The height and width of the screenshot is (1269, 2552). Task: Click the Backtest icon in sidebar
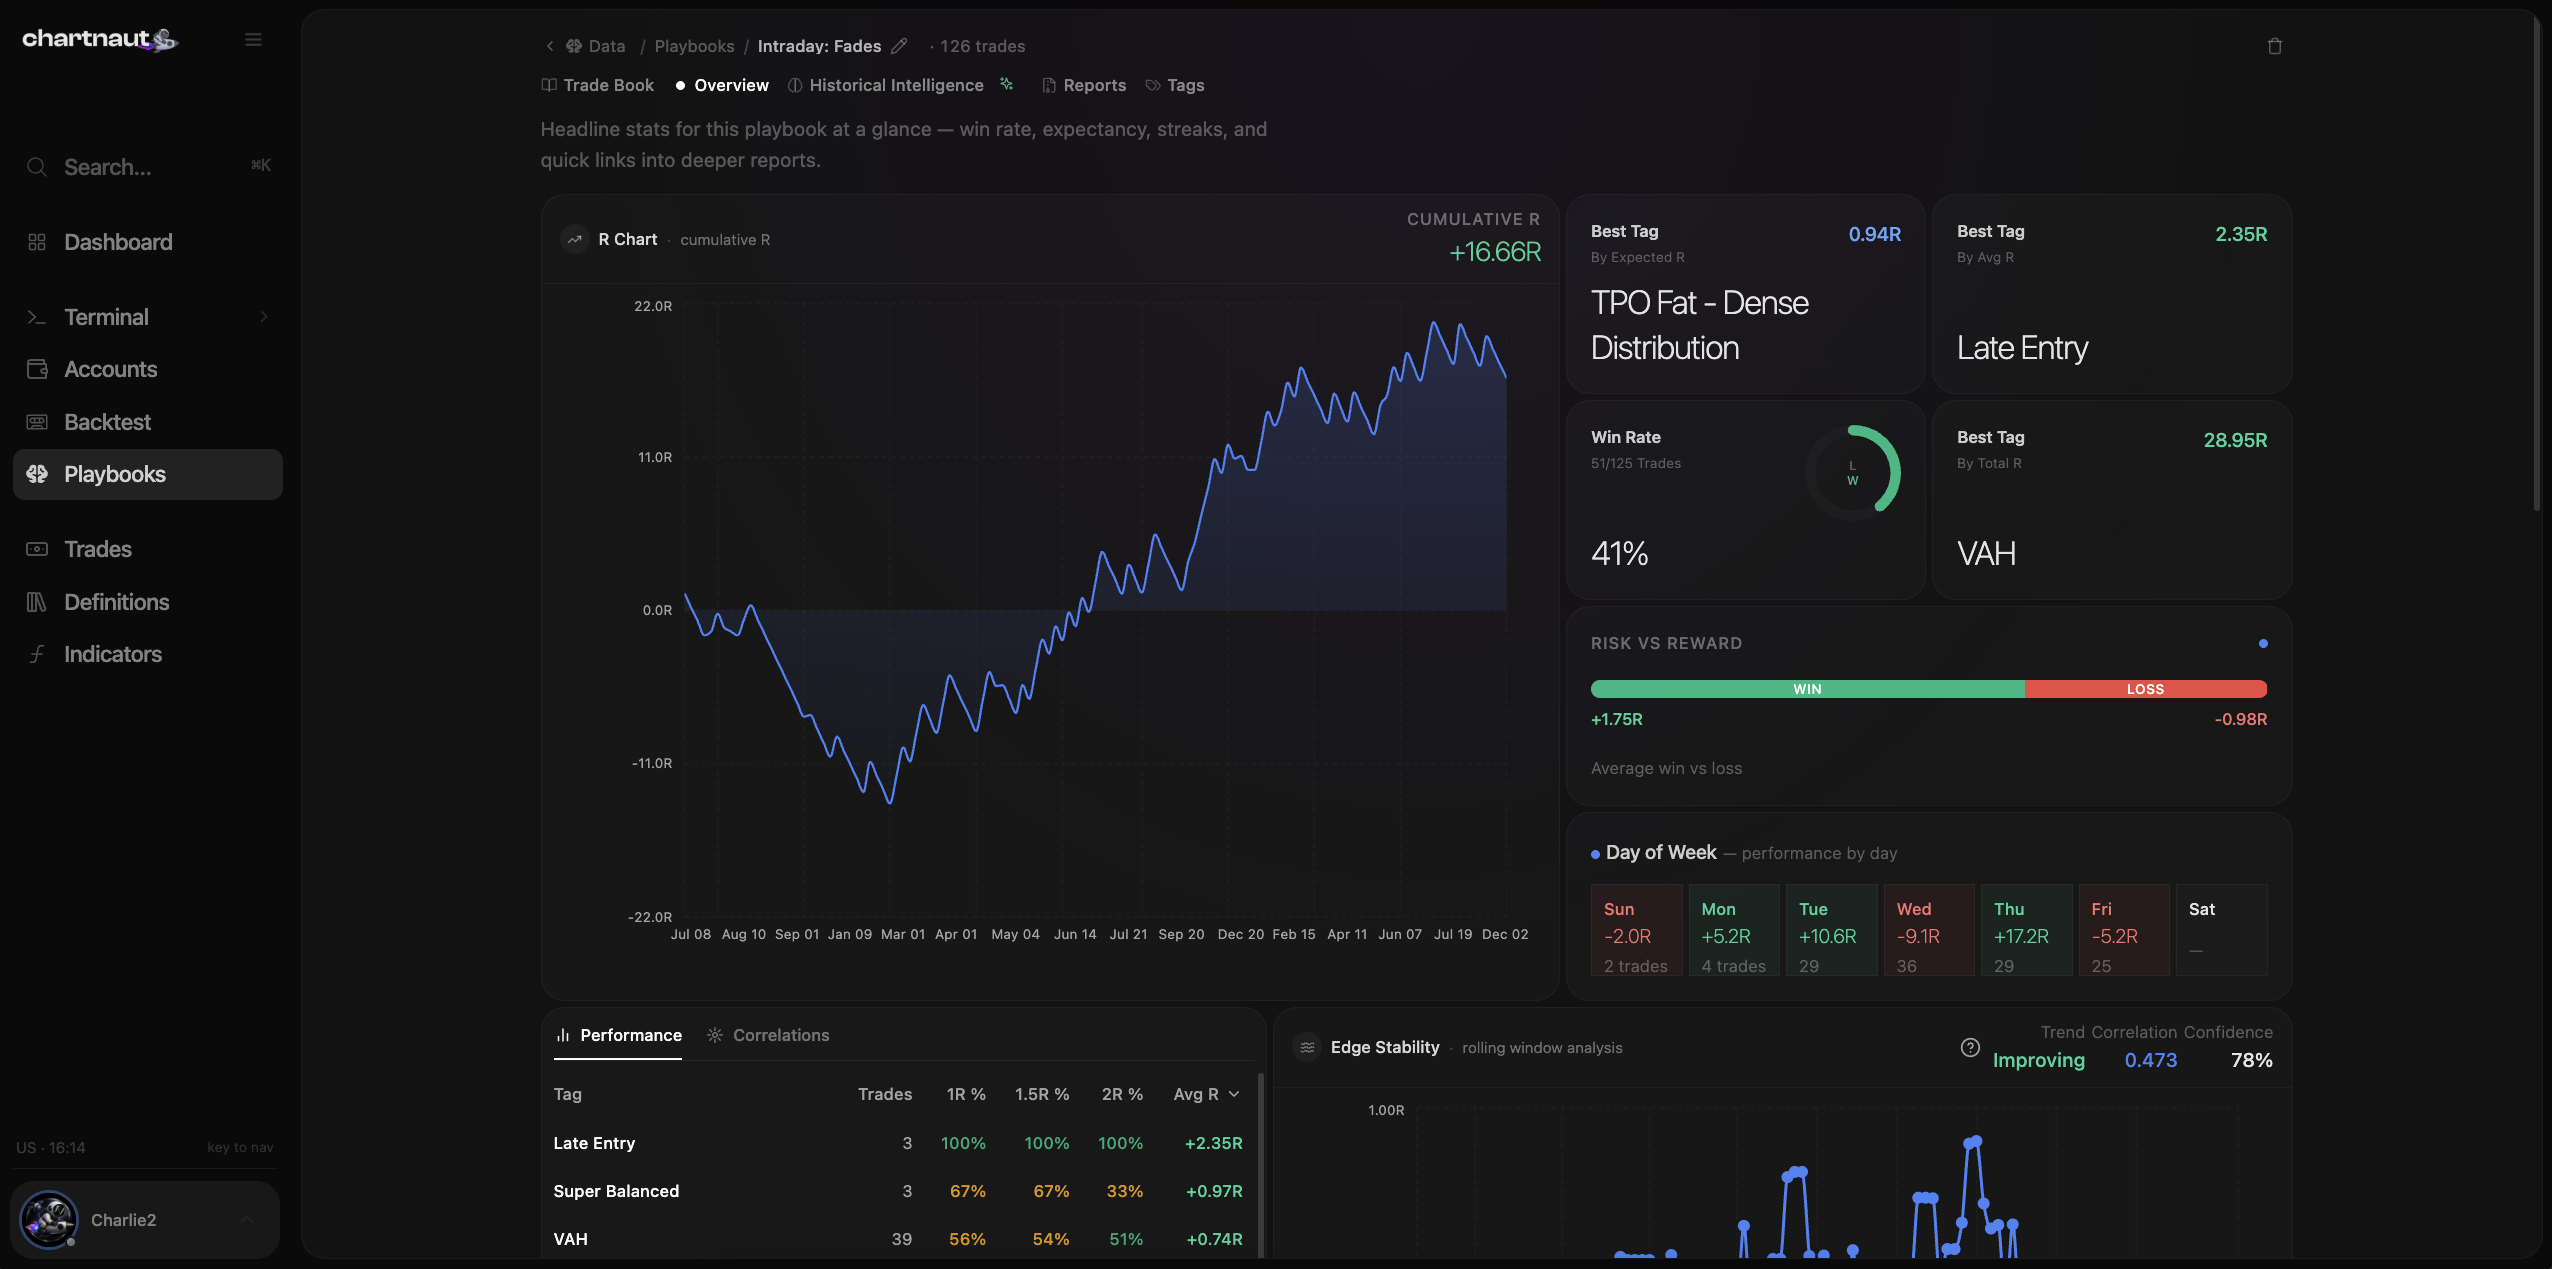point(37,422)
